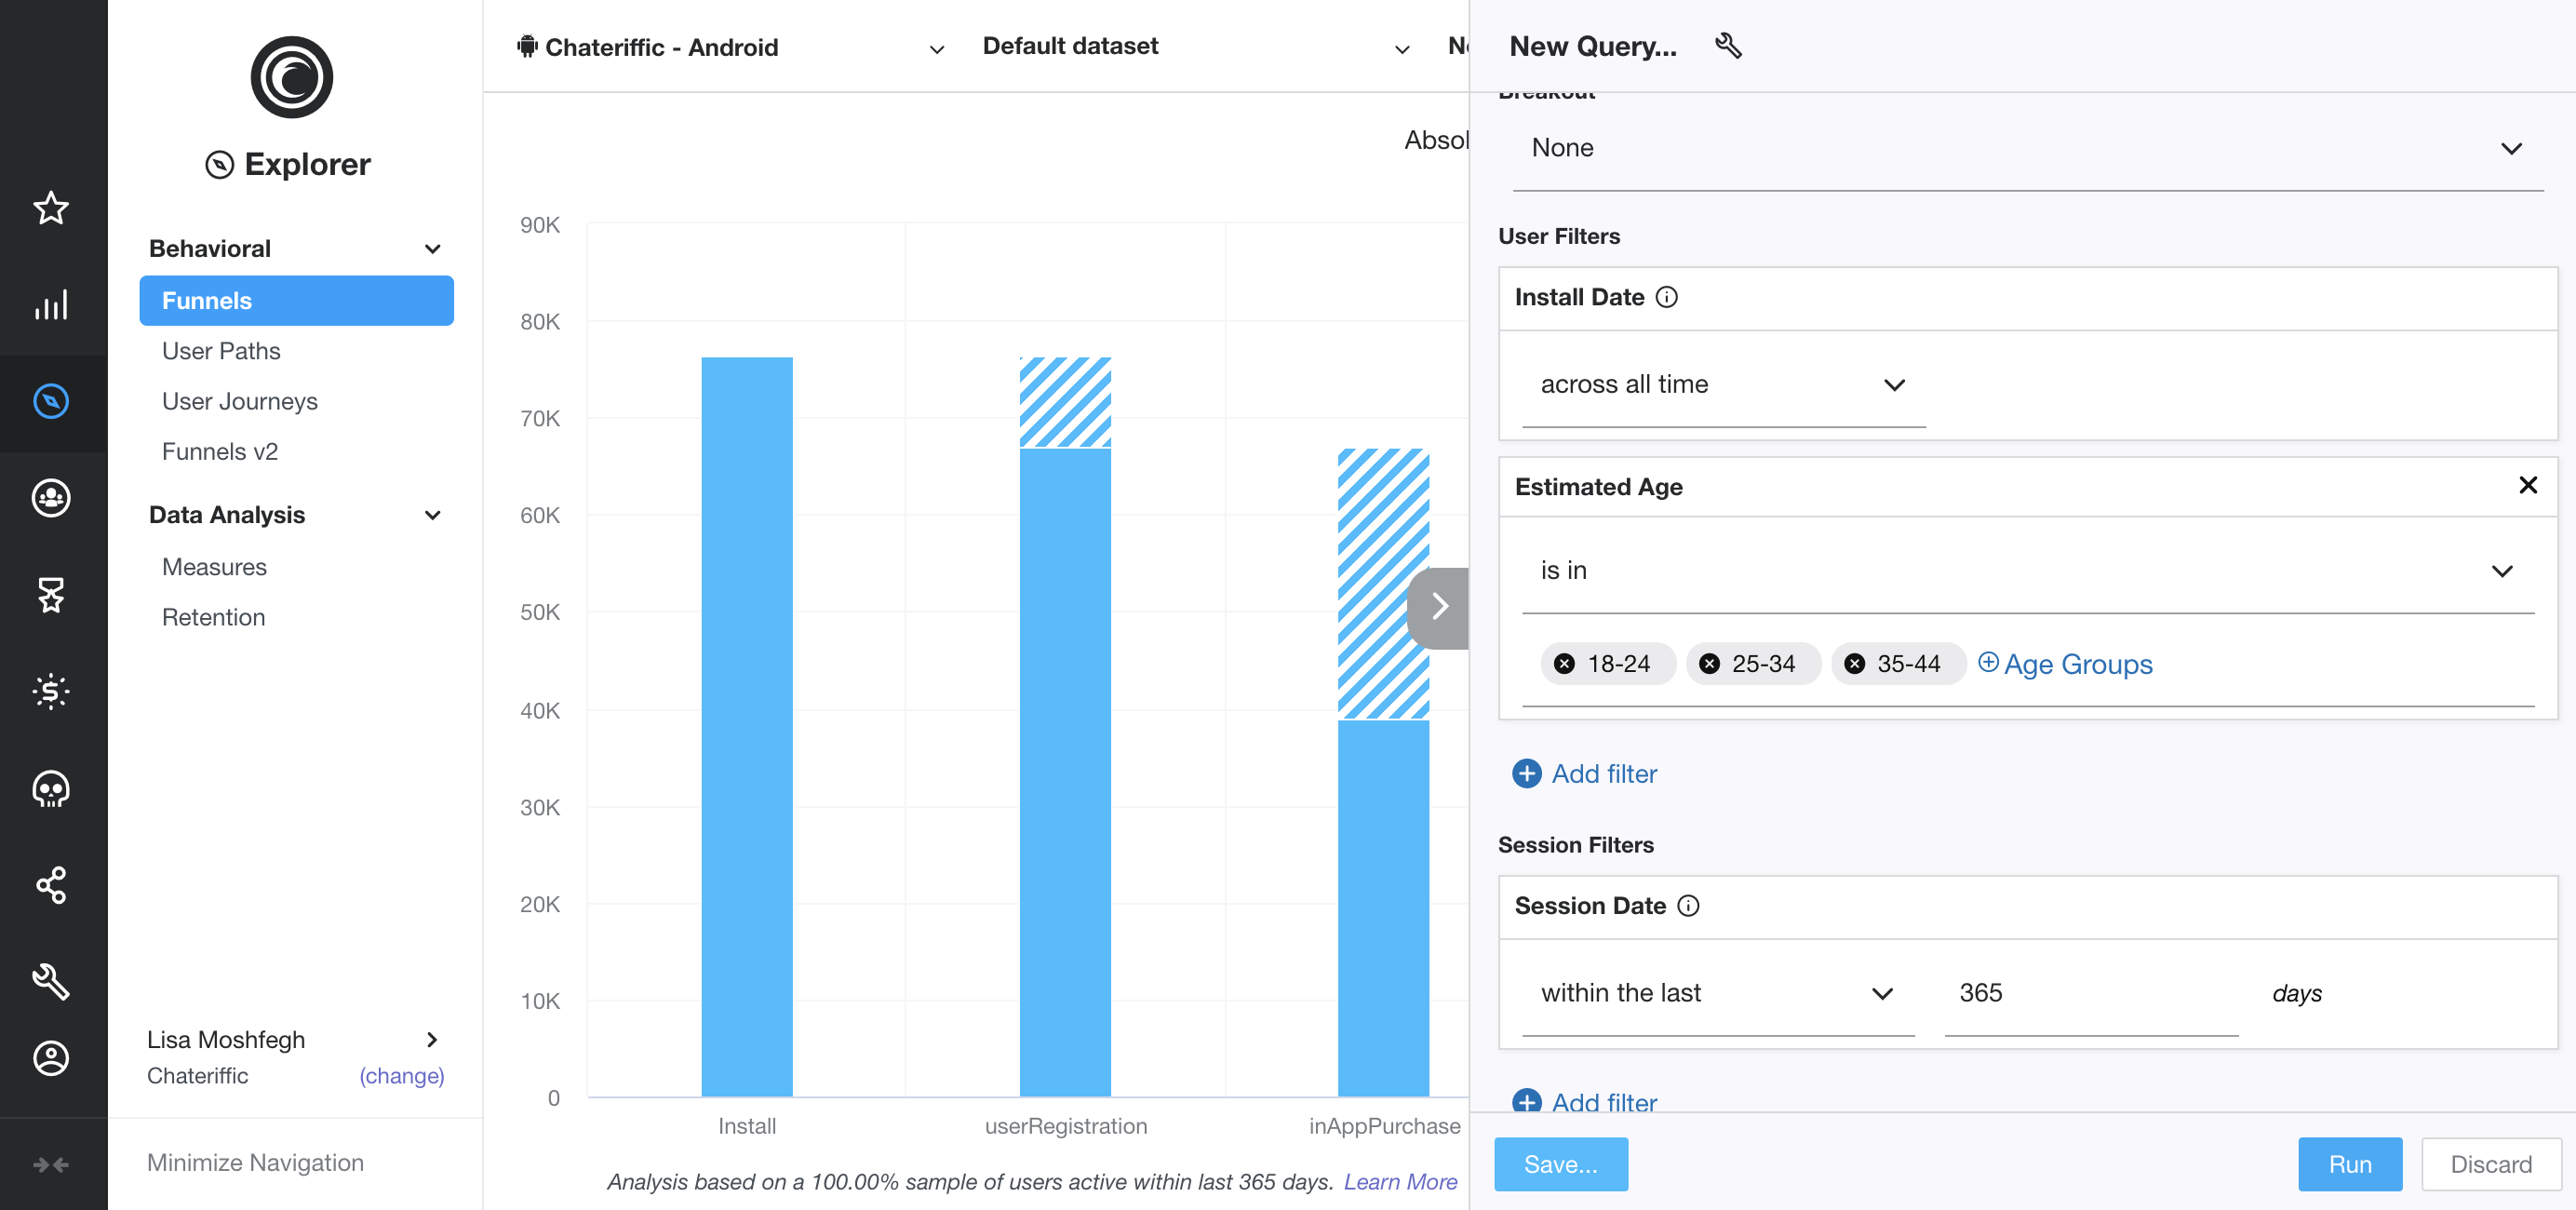
Task: Click Add filter under User Filters
Action: point(1604,774)
